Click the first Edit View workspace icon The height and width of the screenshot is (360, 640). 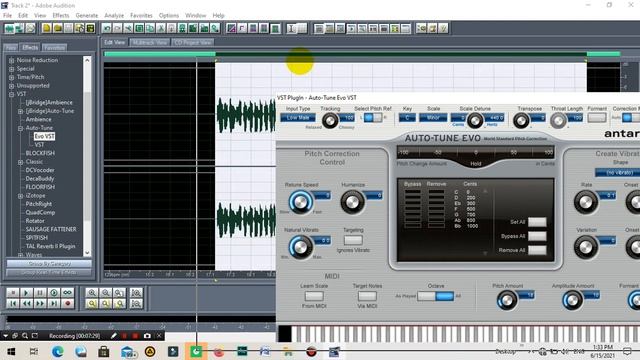(x=9, y=28)
